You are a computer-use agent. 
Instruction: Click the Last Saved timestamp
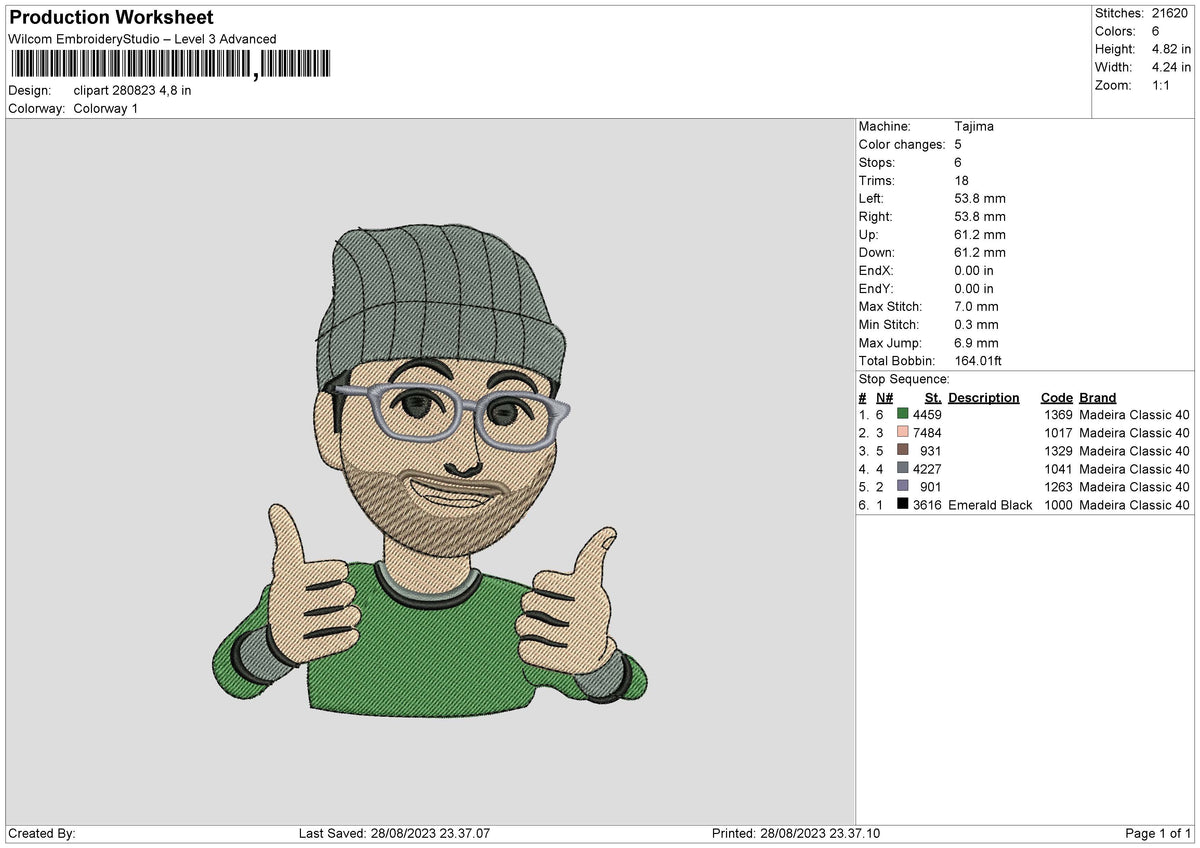pyautogui.click(x=394, y=834)
